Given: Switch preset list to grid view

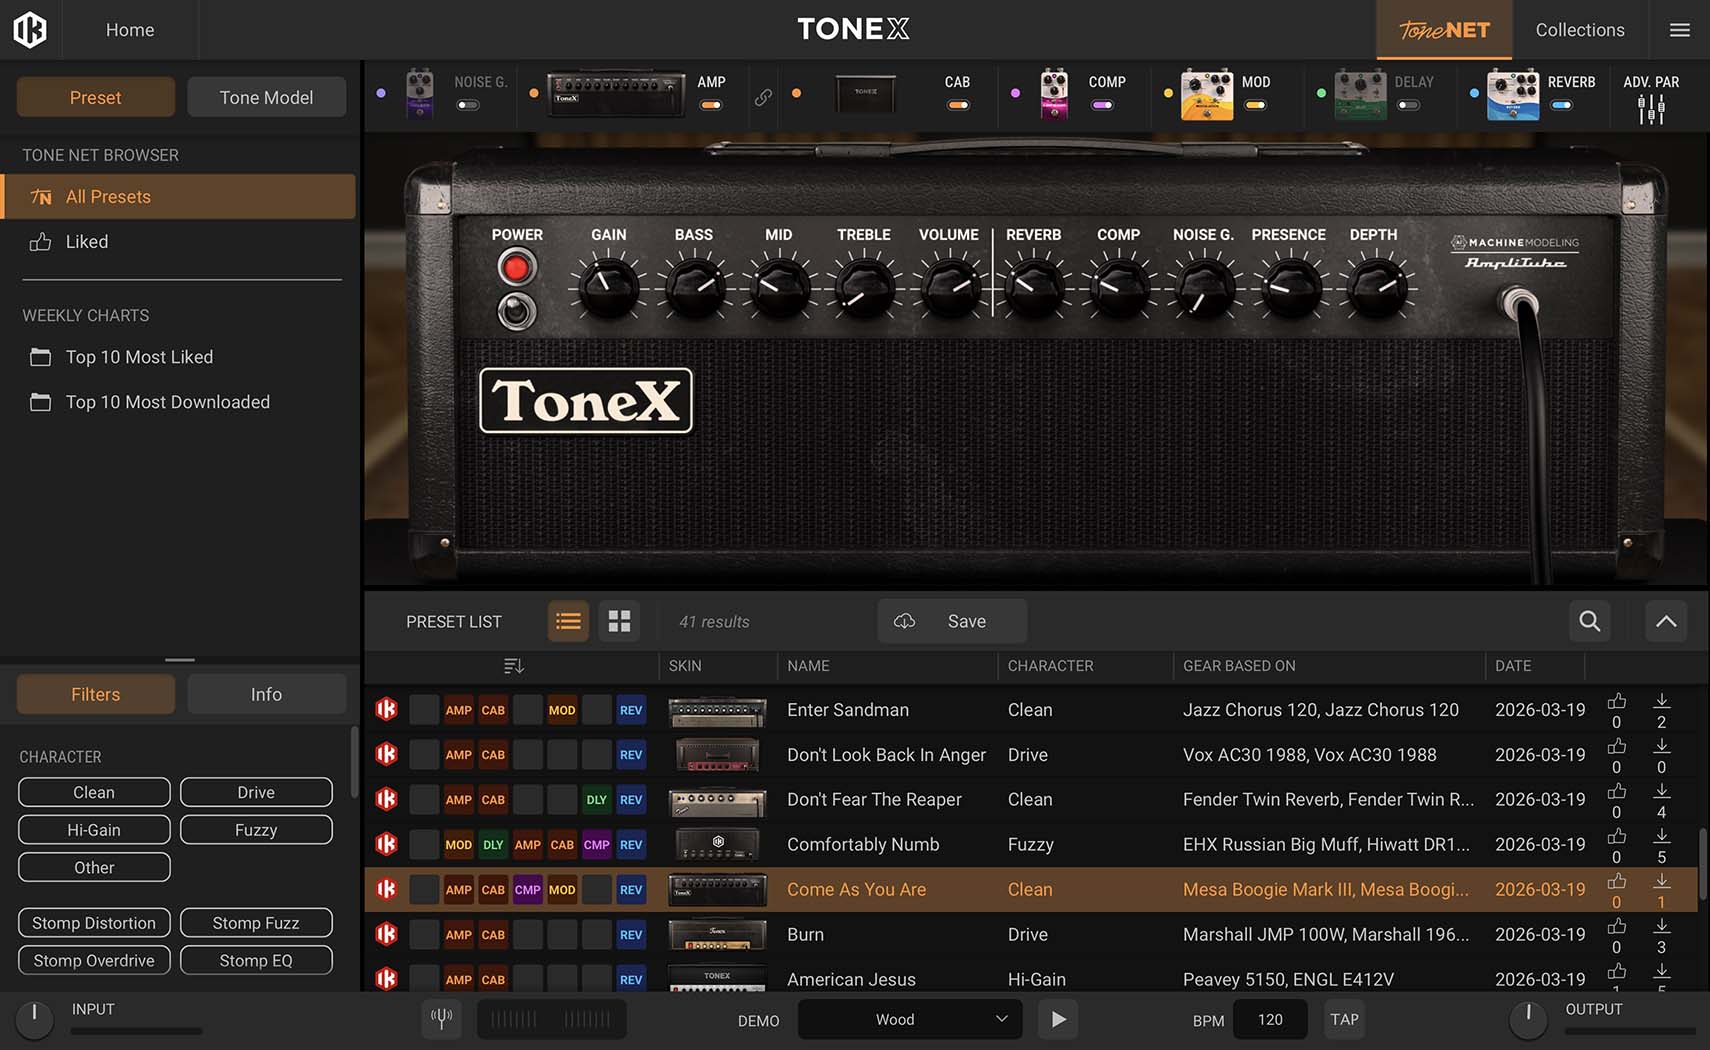Looking at the screenshot, I should click(619, 621).
